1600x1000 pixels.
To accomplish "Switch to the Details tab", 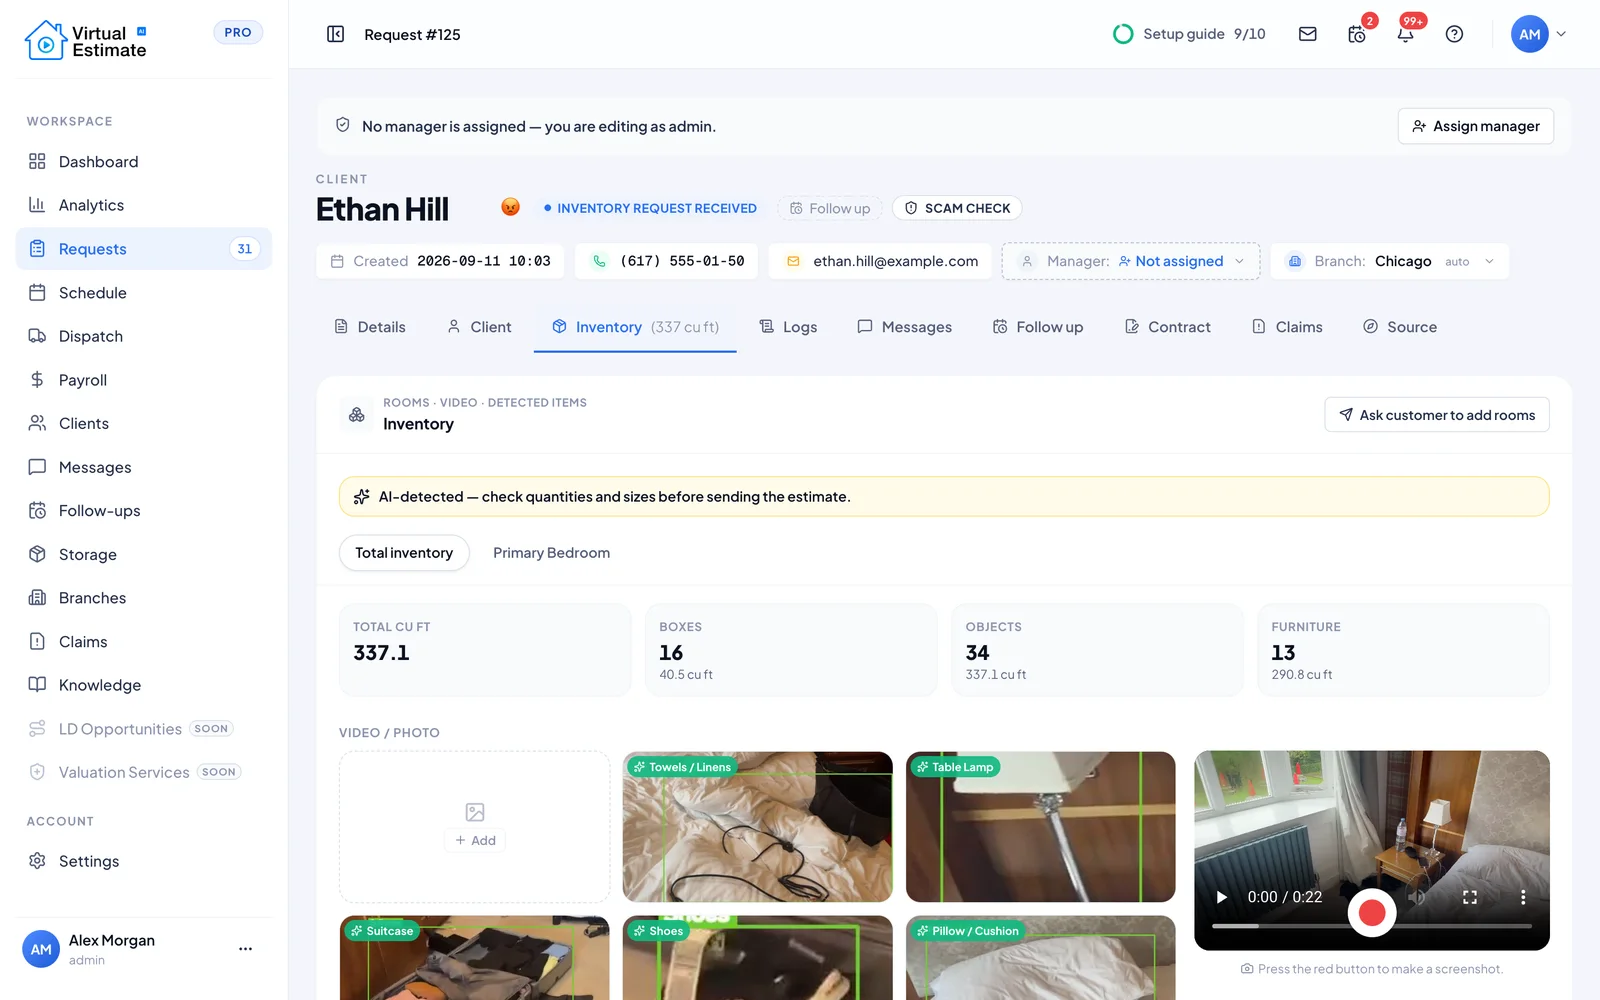I will 370,327.
